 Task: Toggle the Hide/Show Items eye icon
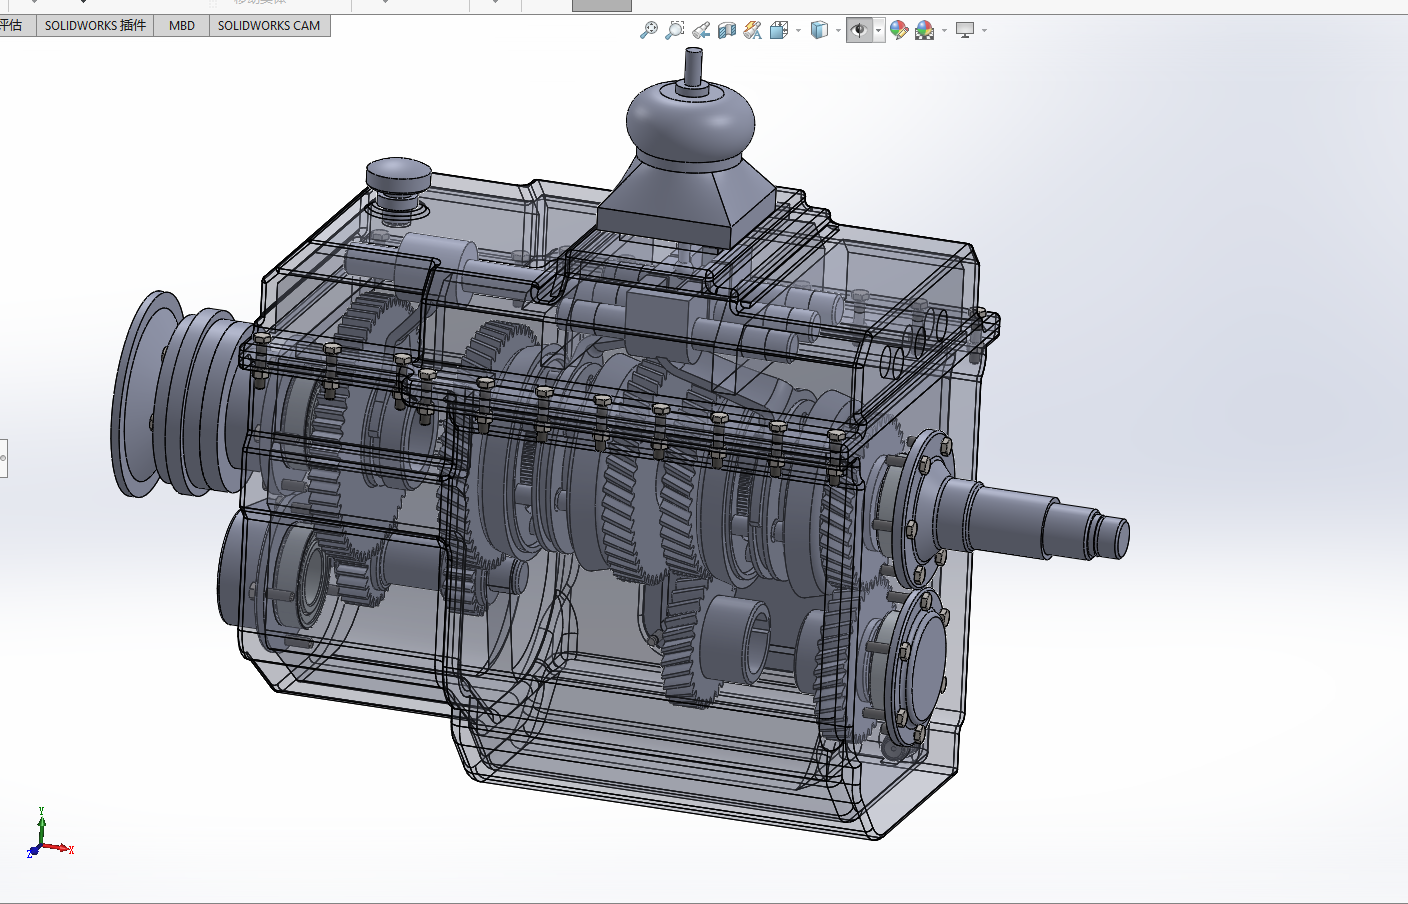[x=859, y=30]
